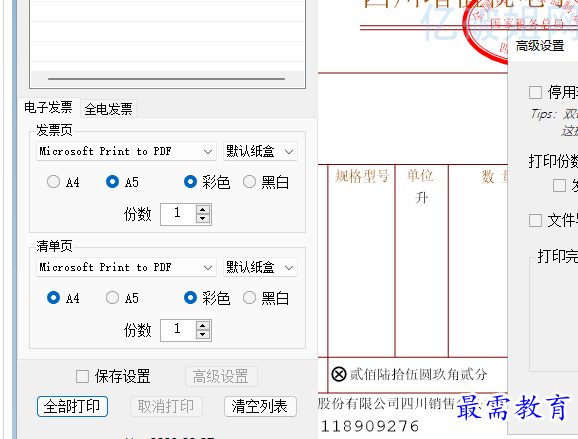Toggle the 停用 checkbox in 高级设置 dialog
The height and width of the screenshot is (439, 578).
tap(535, 92)
